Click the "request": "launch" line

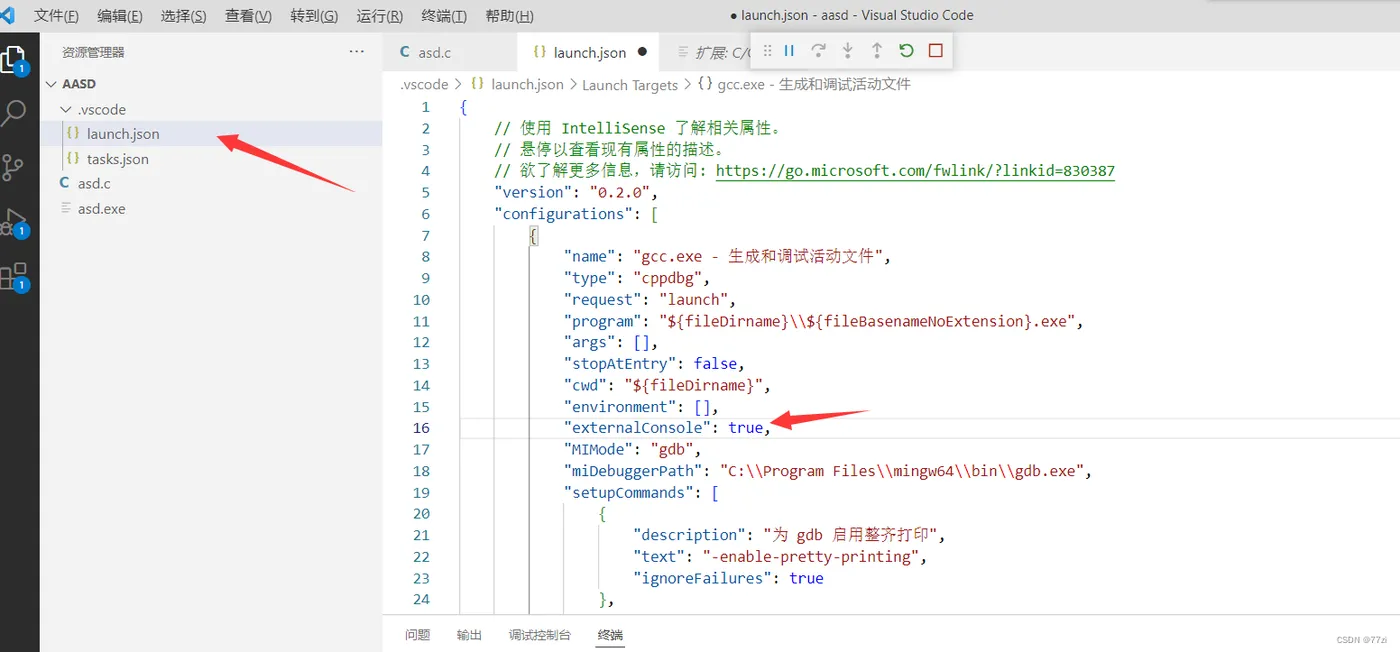click(x=650, y=300)
